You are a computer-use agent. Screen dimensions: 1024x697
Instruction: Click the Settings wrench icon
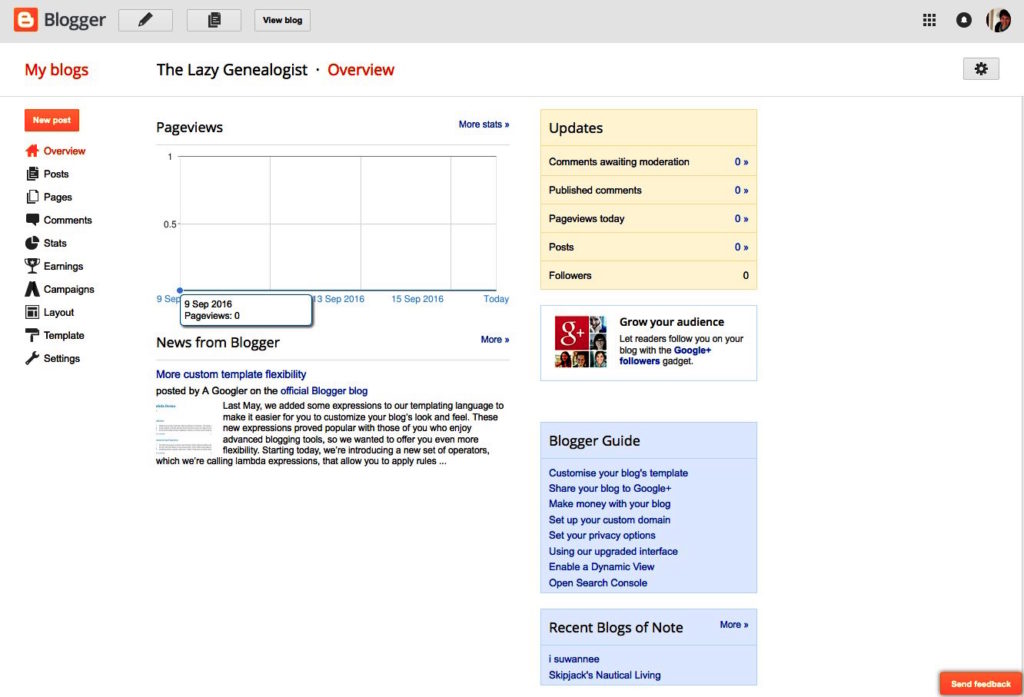click(x=32, y=358)
